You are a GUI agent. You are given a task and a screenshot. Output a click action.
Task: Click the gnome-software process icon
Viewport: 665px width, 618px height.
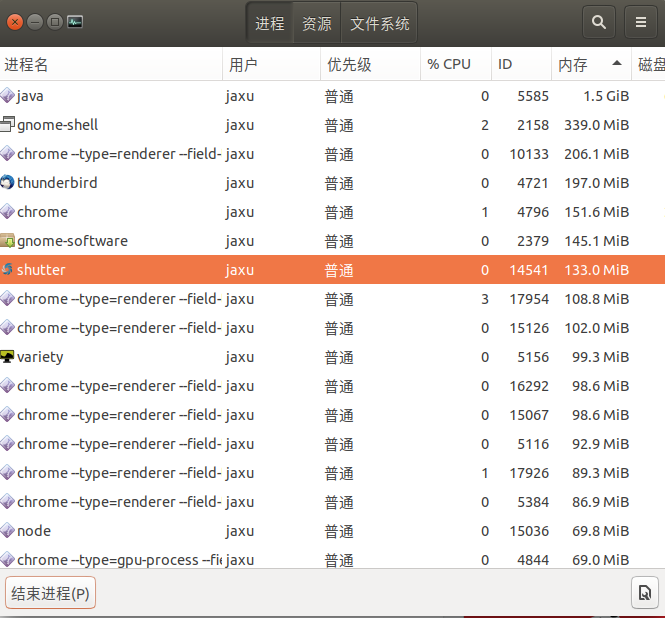[x=8, y=241]
